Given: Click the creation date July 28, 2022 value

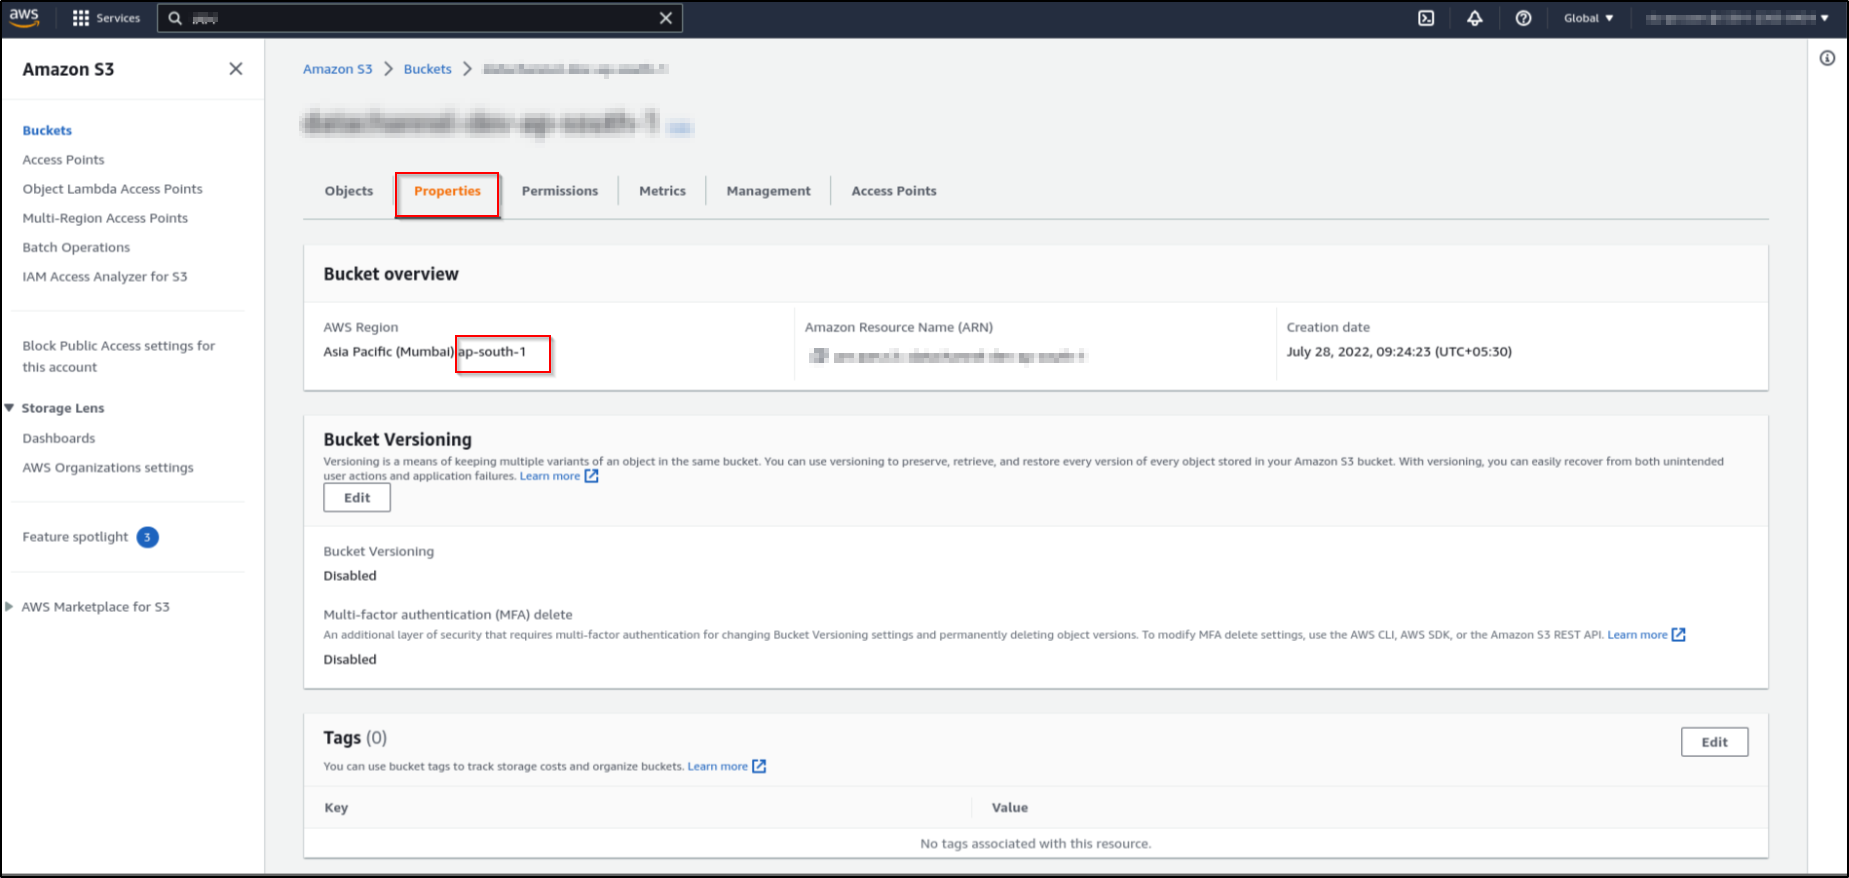Looking at the screenshot, I should (1399, 352).
